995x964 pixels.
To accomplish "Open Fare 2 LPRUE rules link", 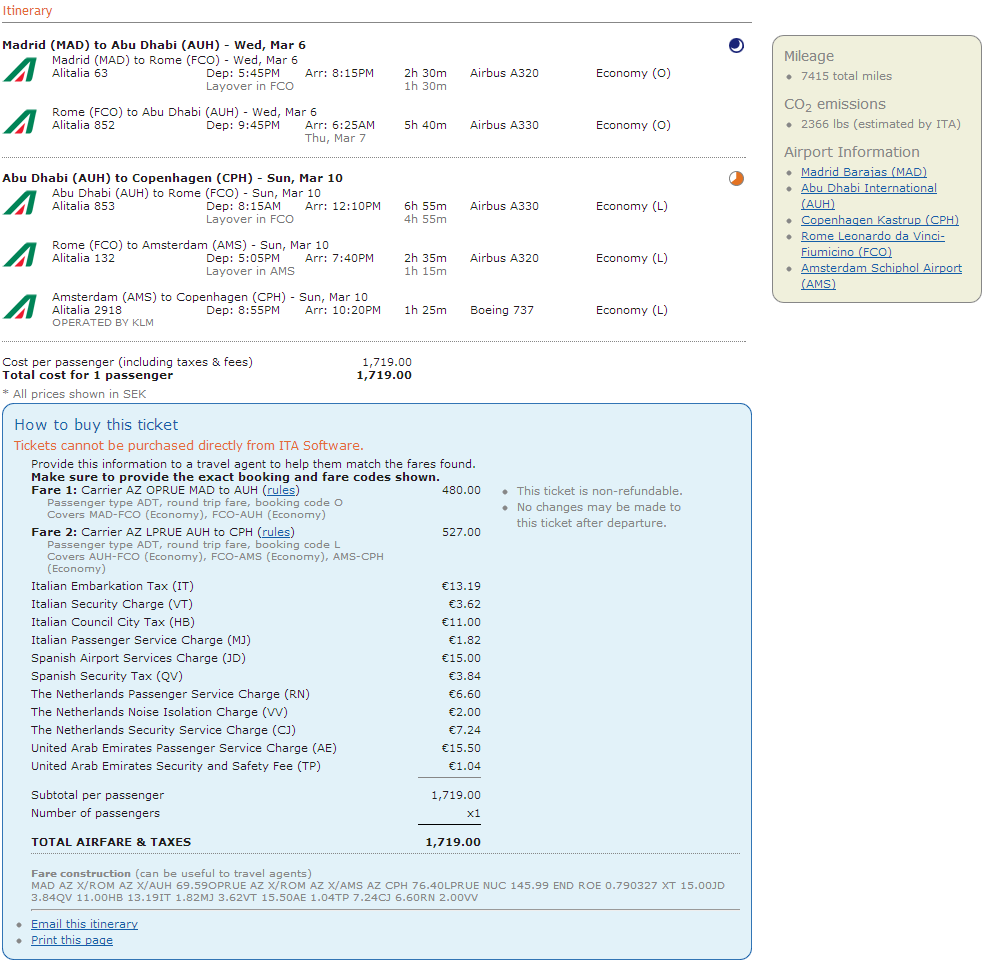I will tap(275, 533).
